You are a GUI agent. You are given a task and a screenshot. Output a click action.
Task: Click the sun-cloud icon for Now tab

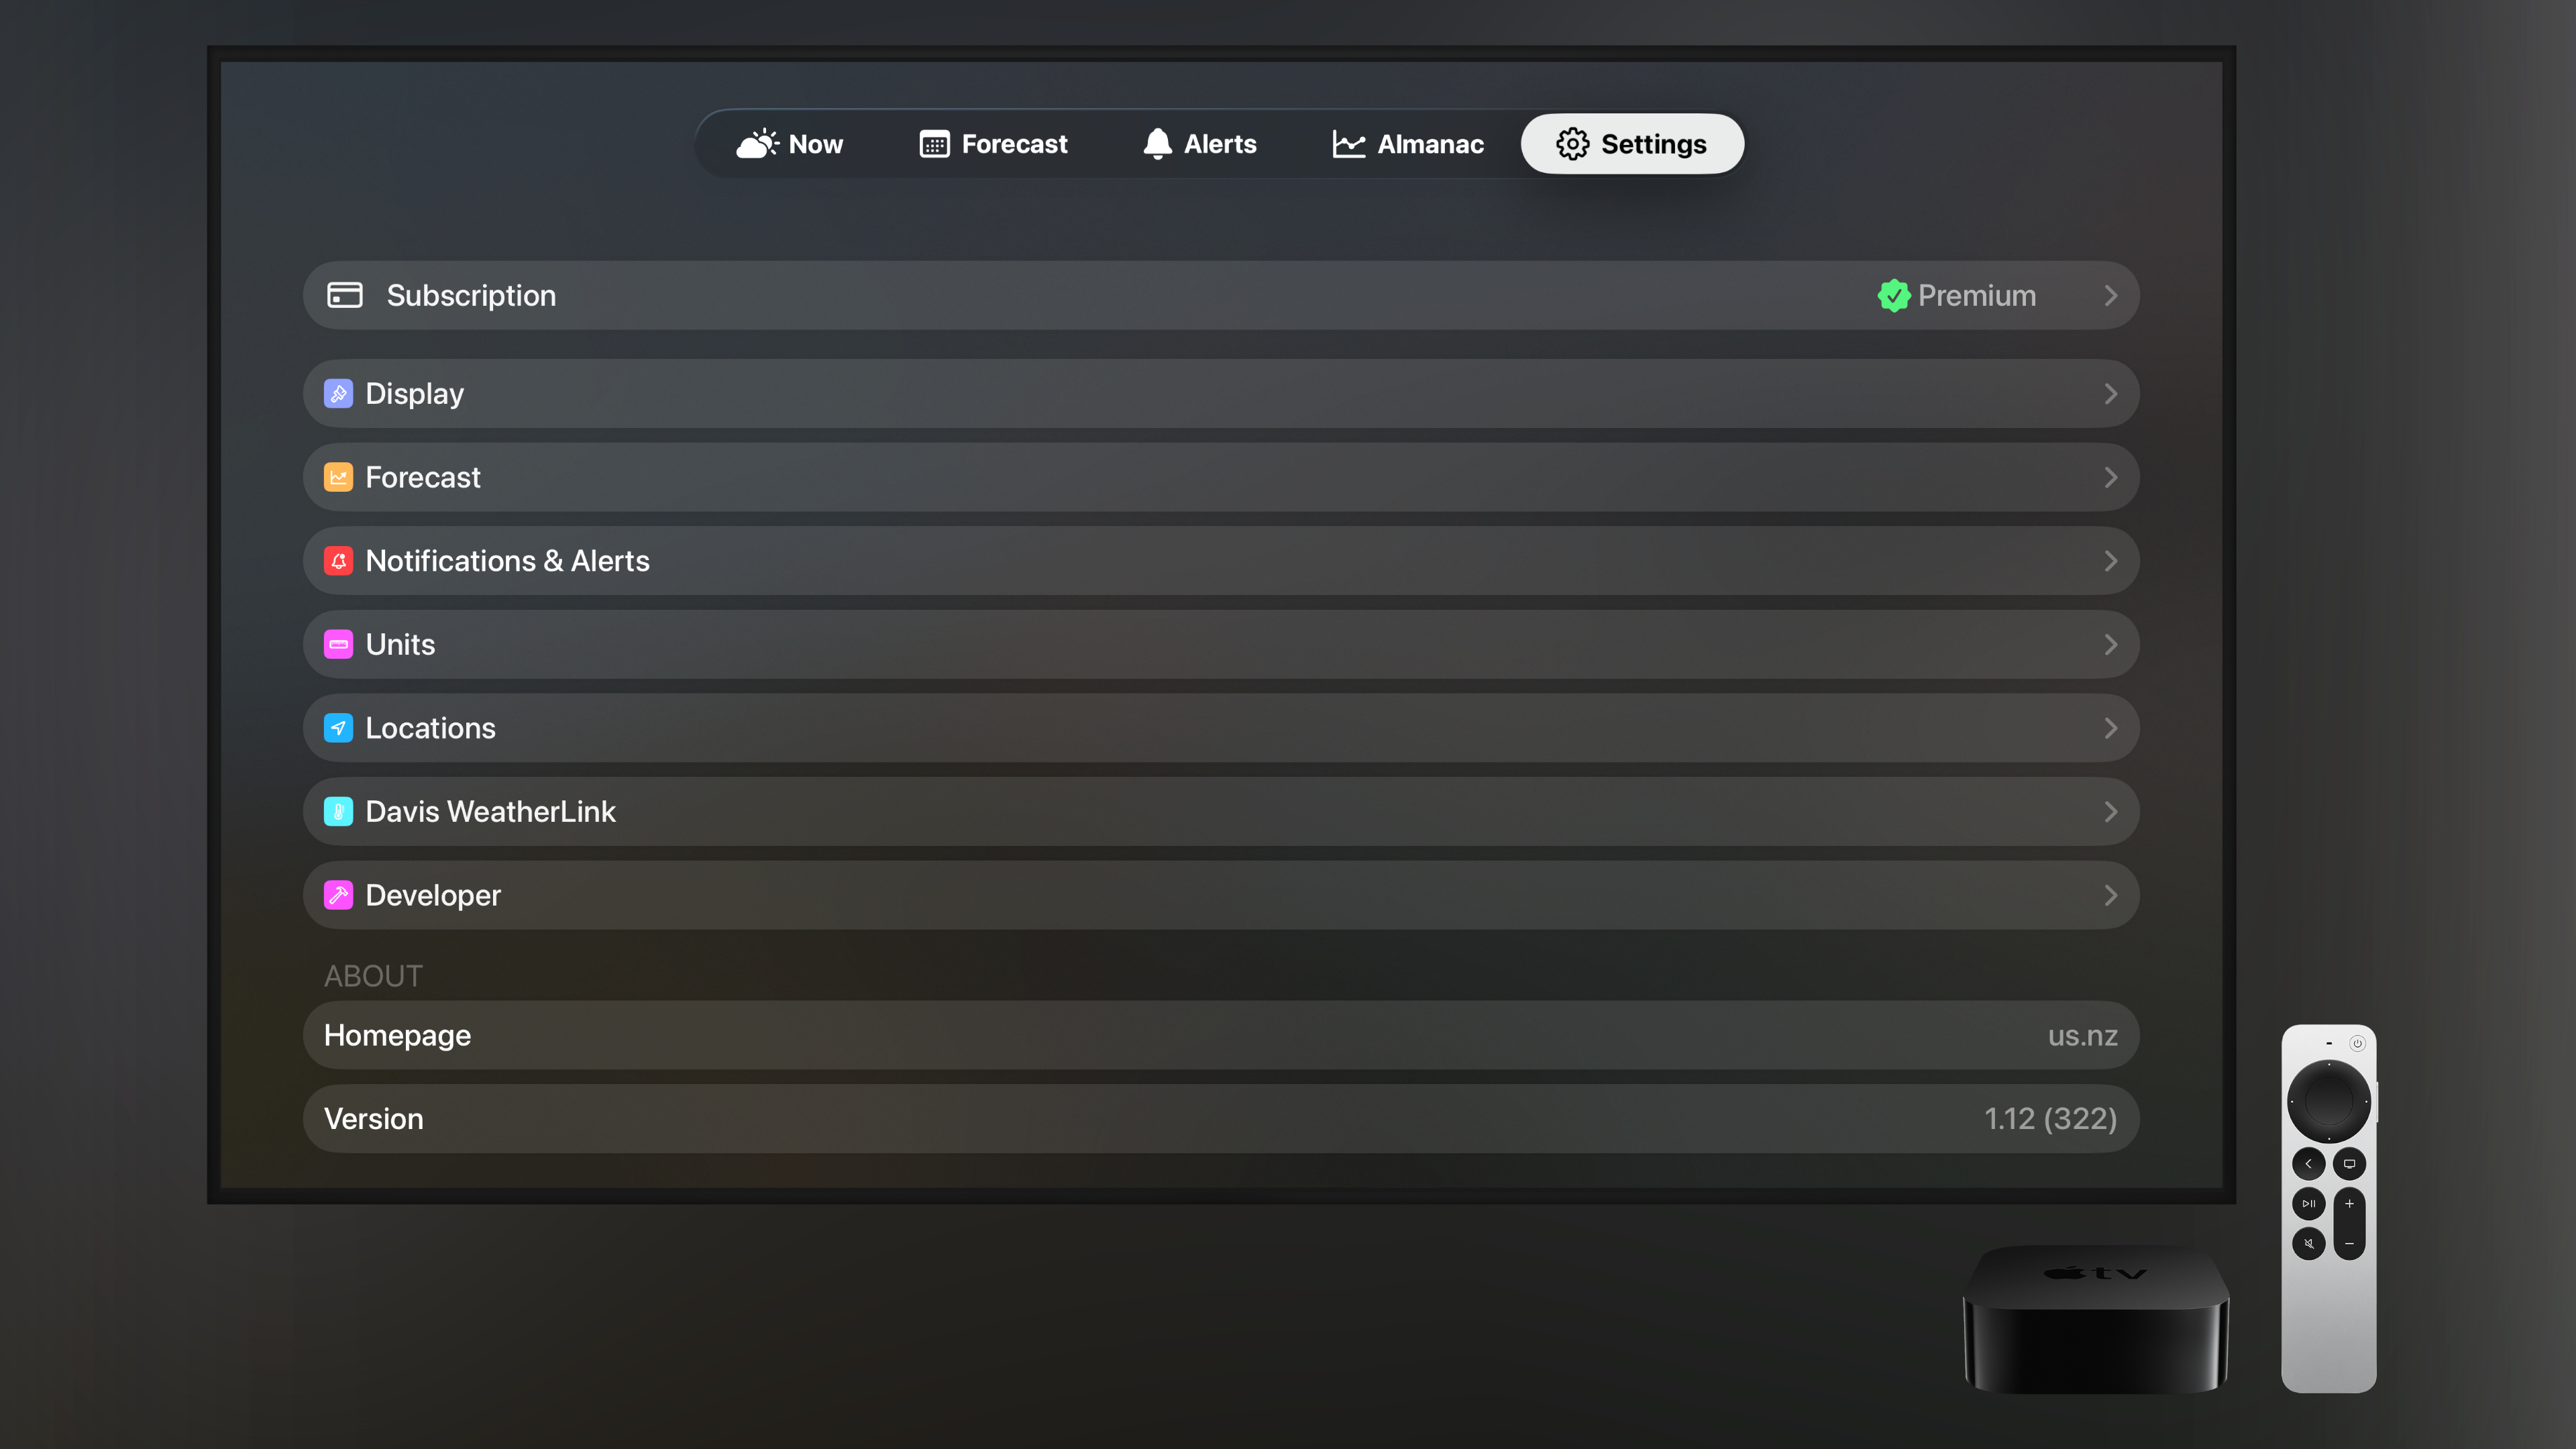click(758, 143)
